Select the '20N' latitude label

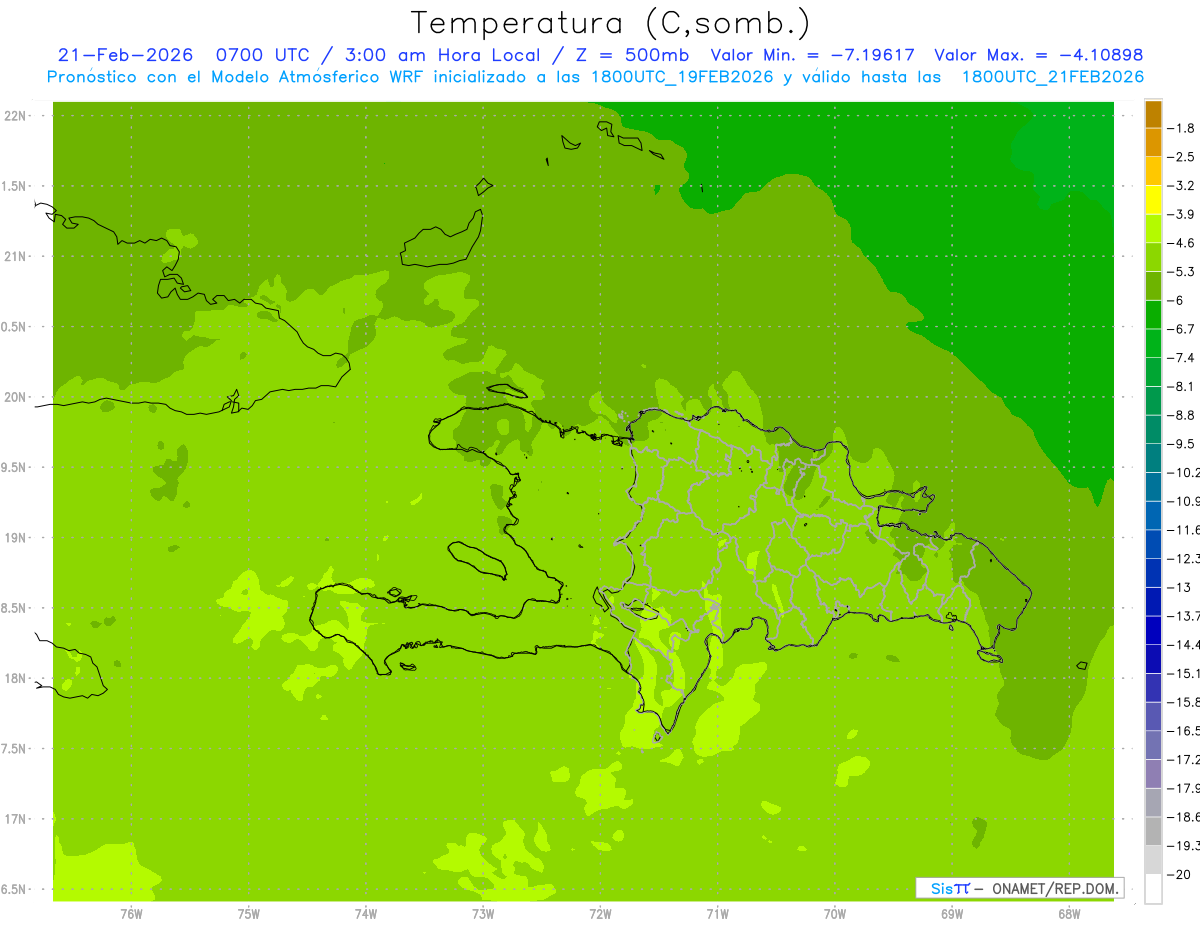pos(17,397)
